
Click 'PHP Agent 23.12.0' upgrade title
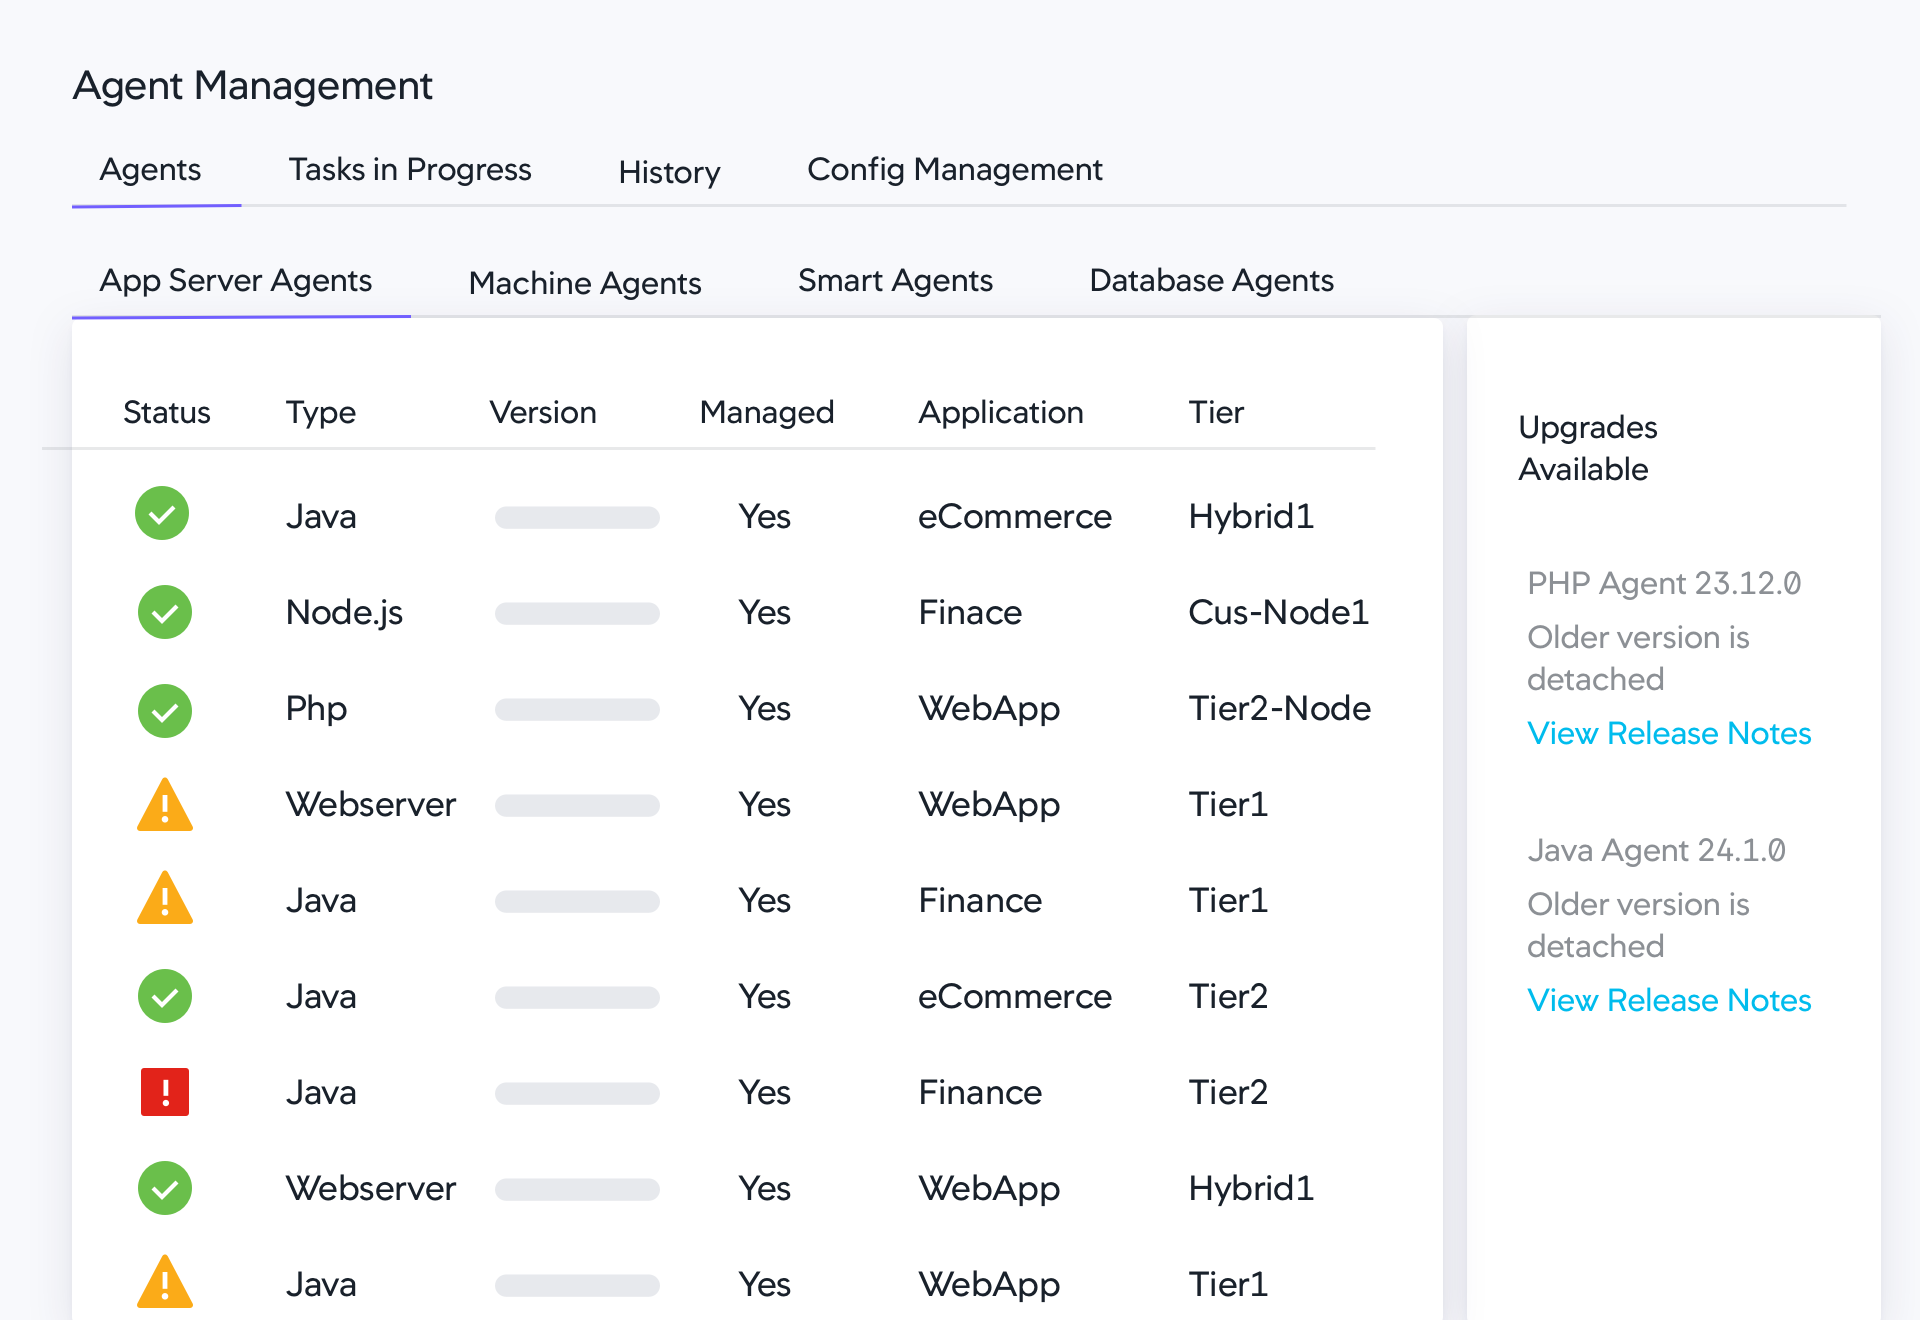coord(1664,584)
